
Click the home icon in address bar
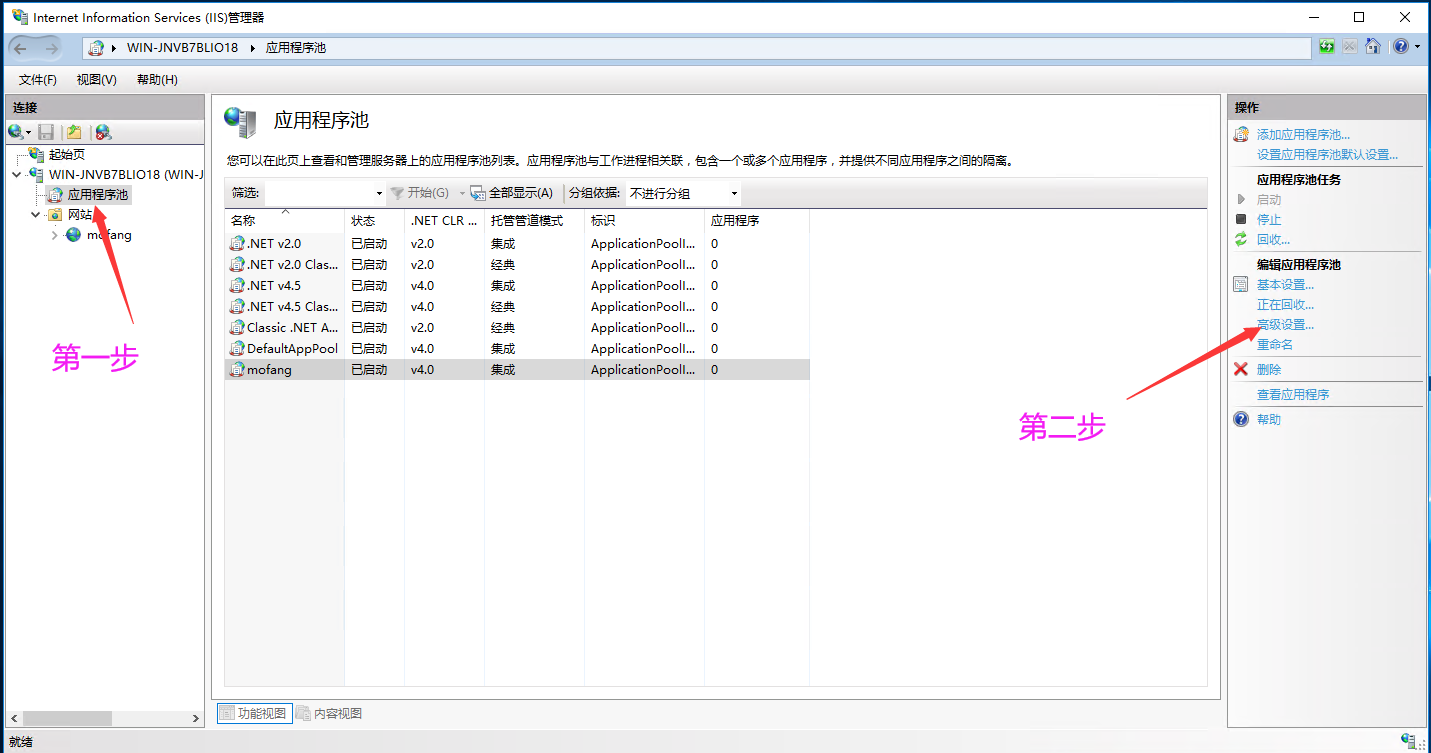[1373, 47]
